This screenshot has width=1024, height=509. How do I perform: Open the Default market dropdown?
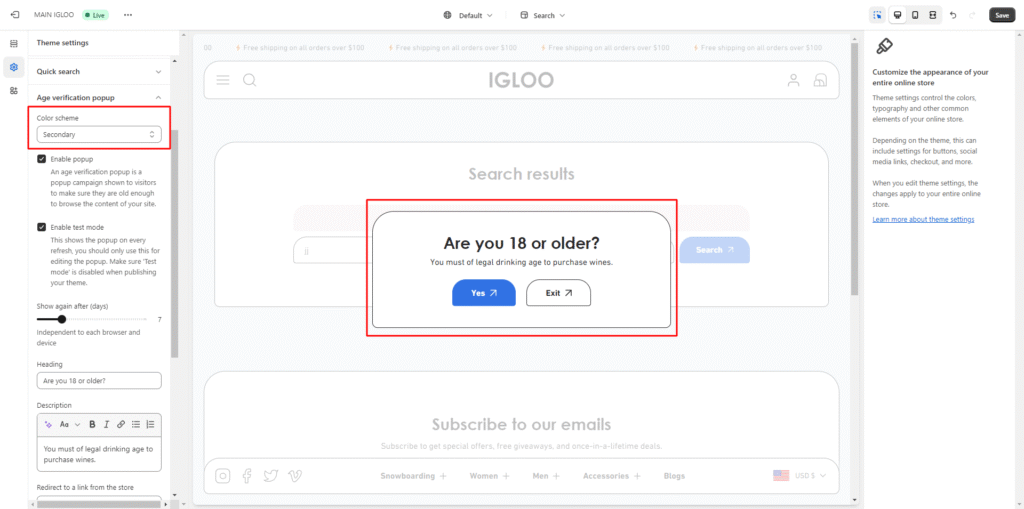pos(468,16)
